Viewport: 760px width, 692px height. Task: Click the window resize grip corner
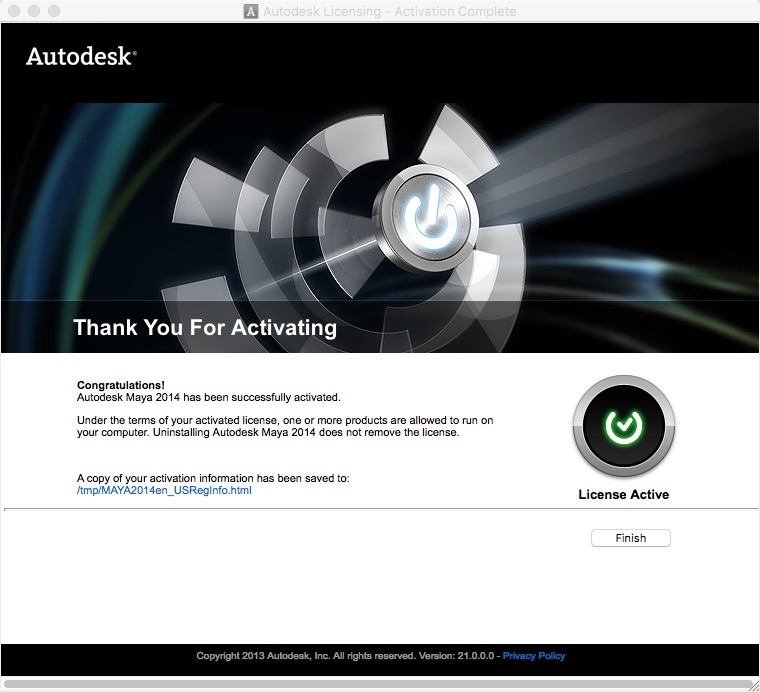tap(754, 685)
